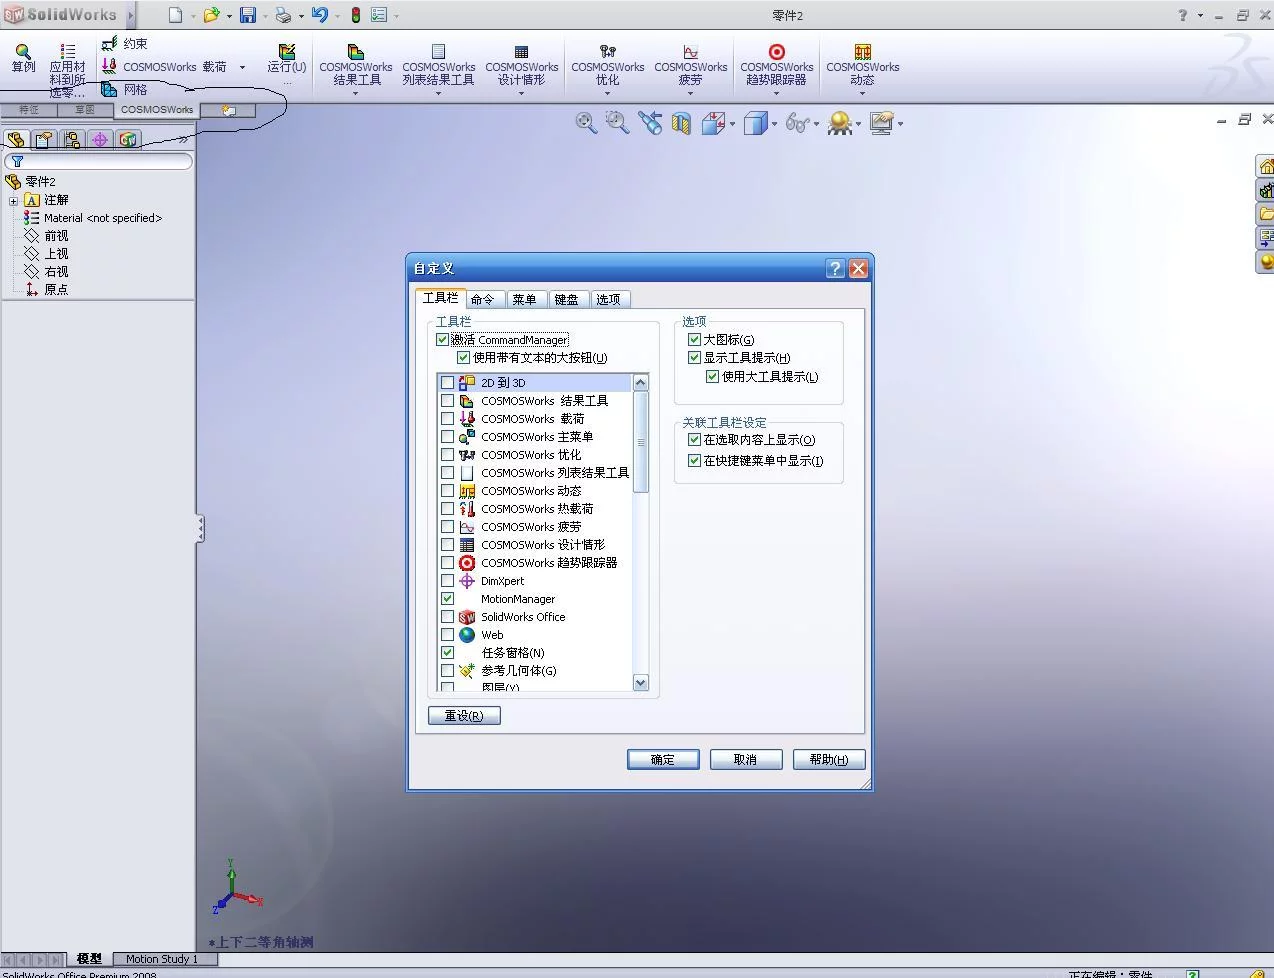Click the 运行(U) run button
This screenshot has height=978, width=1274.
[286, 59]
